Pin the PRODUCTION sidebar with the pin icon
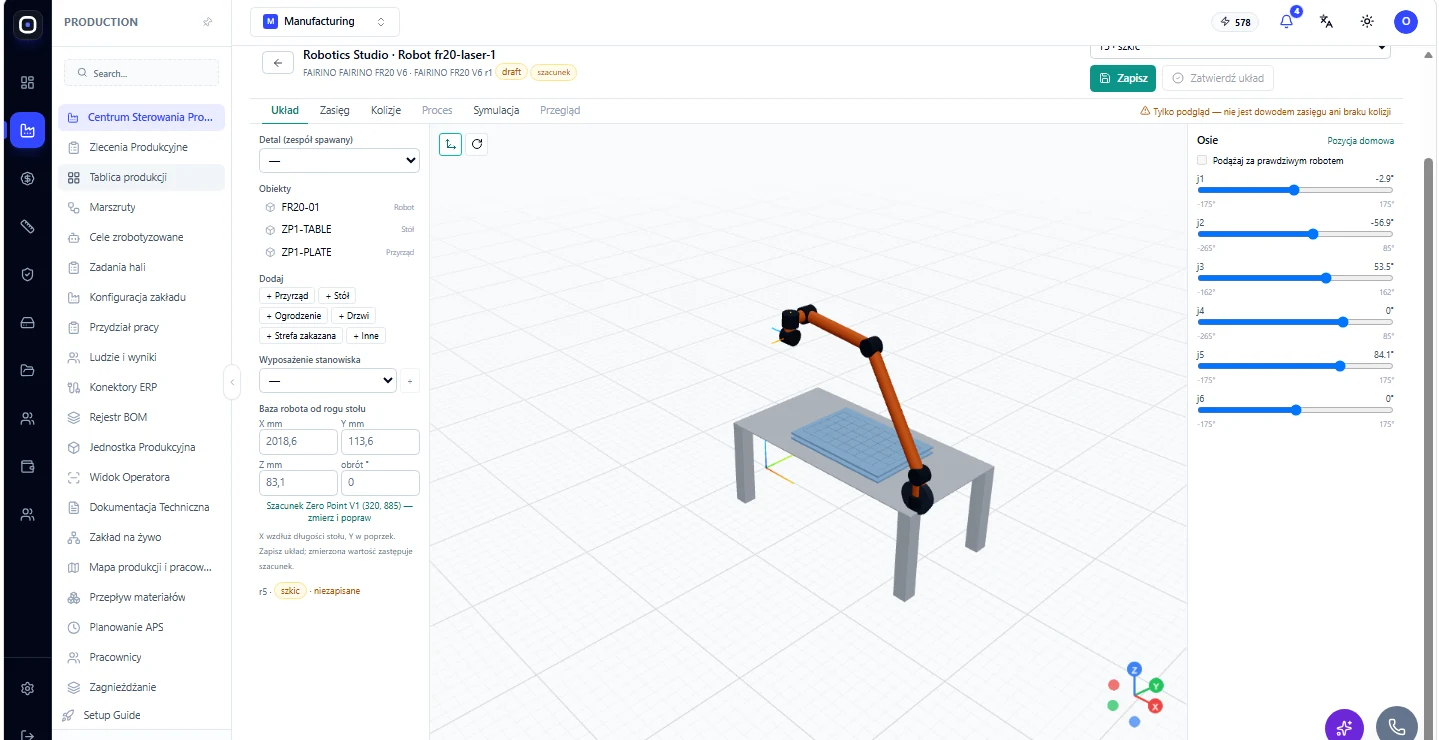 [x=208, y=22]
